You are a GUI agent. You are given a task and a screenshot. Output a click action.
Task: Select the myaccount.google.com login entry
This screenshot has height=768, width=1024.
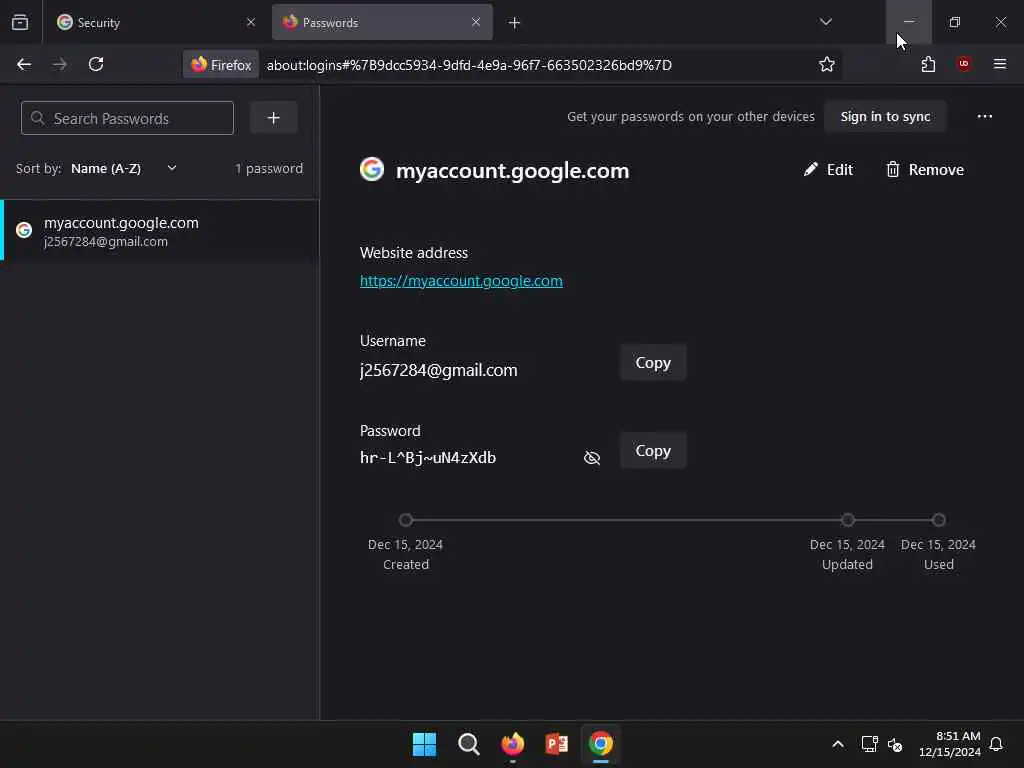(160, 231)
